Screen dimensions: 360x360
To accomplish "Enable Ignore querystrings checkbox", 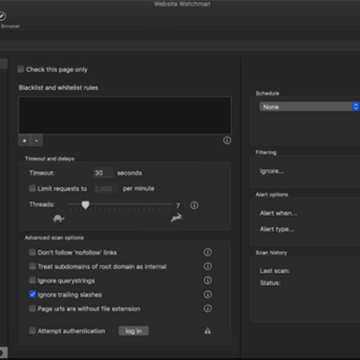I will (32, 280).
